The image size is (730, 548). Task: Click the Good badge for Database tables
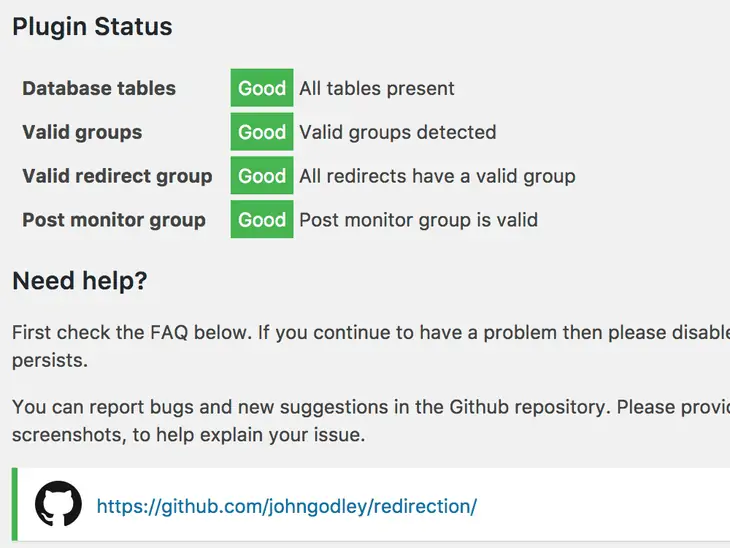click(262, 88)
